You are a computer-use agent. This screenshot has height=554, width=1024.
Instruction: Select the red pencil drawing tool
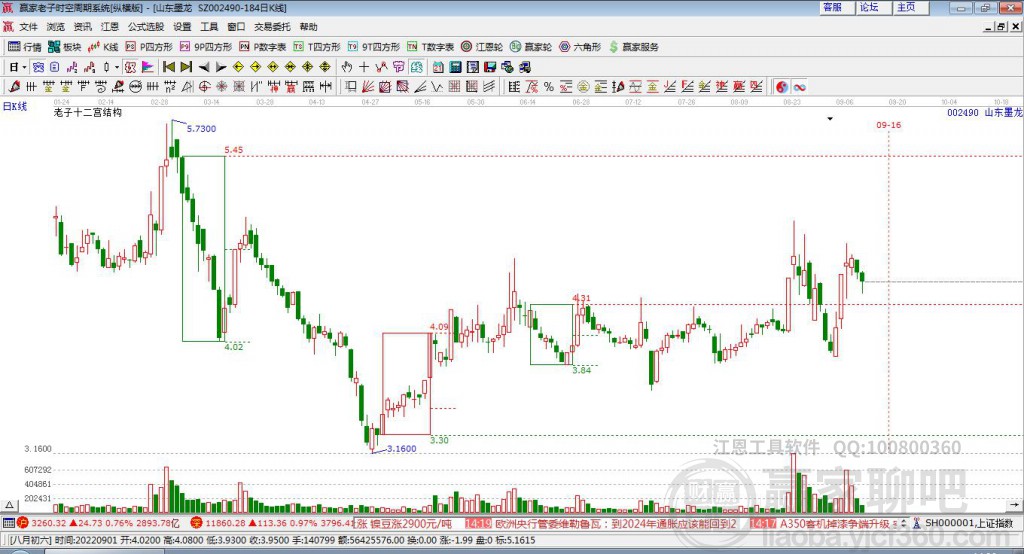click(x=14, y=86)
